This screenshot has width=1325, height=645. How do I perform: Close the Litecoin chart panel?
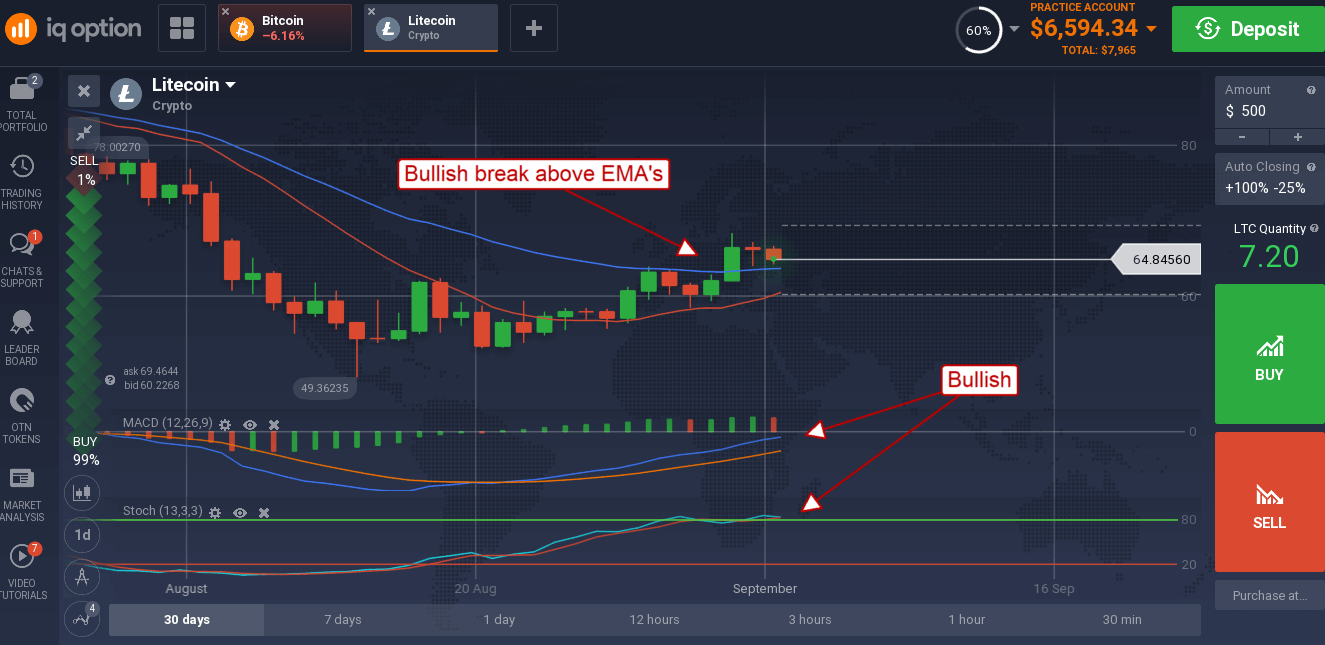(x=84, y=91)
